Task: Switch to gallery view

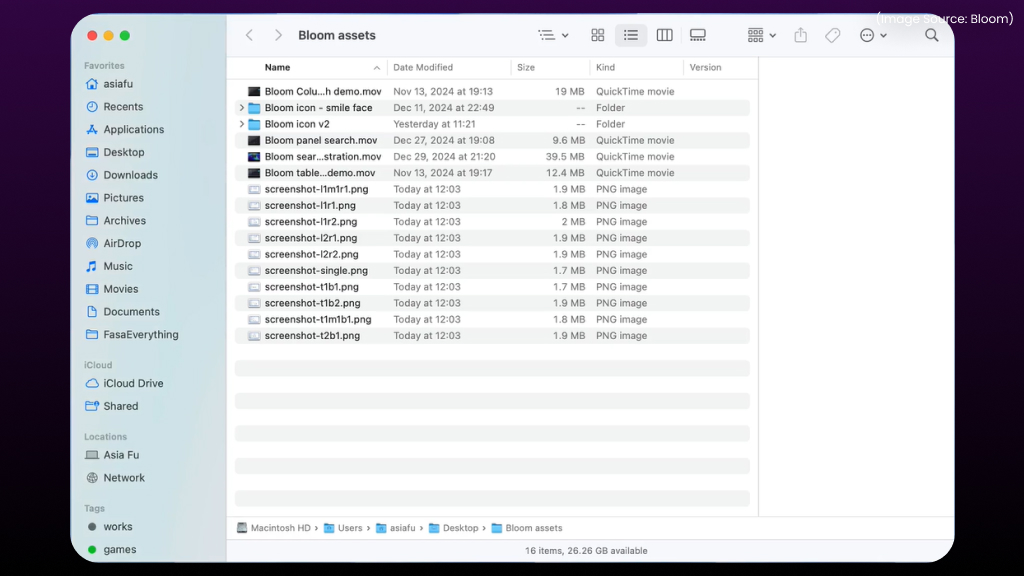Action: (697, 35)
